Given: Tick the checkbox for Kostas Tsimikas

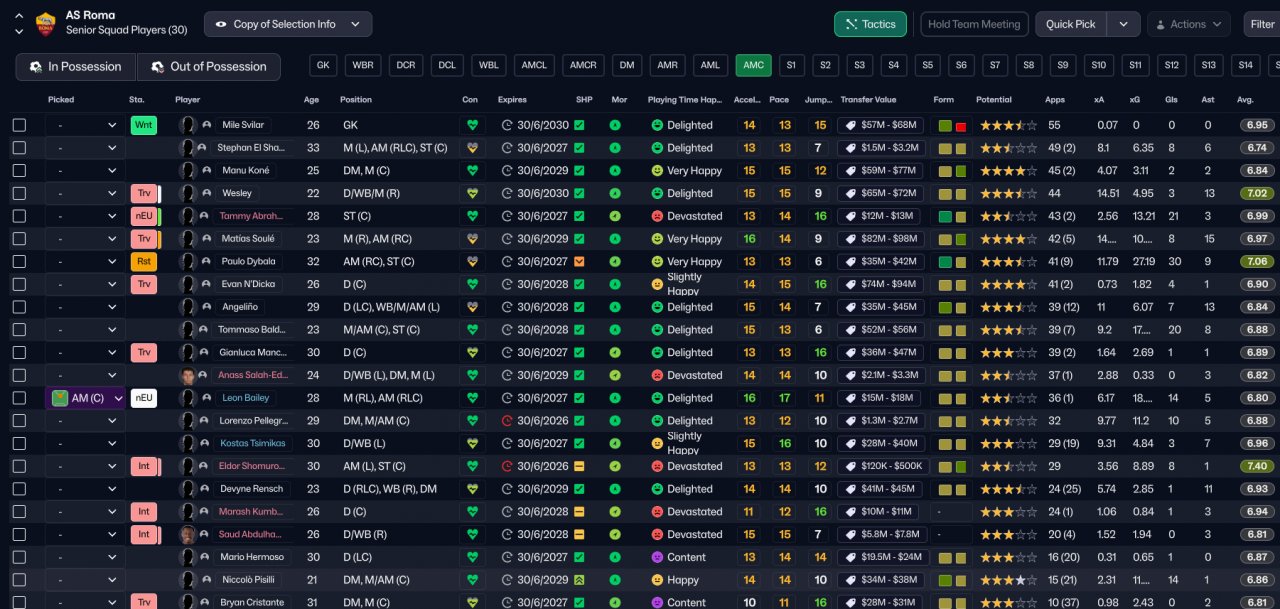Looking at the screenshot, I should pos(19,444).
